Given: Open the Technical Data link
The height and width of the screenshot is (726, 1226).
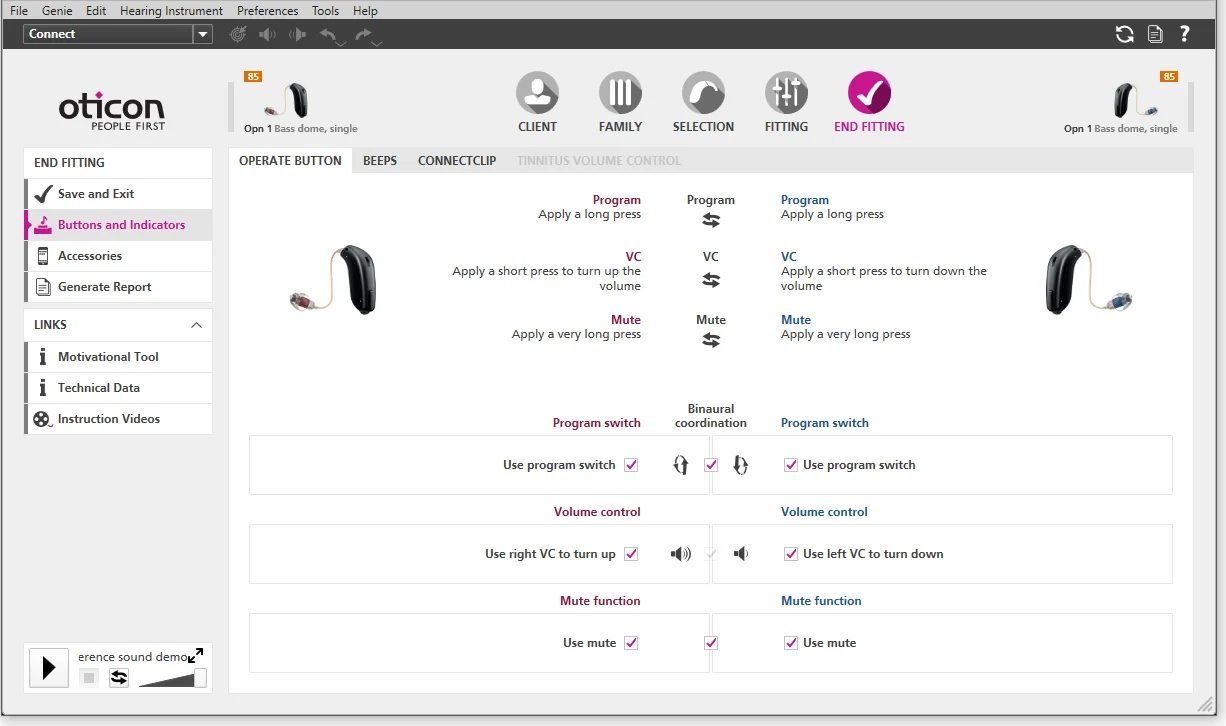Looking at the screenshot, I should point(119,388).
